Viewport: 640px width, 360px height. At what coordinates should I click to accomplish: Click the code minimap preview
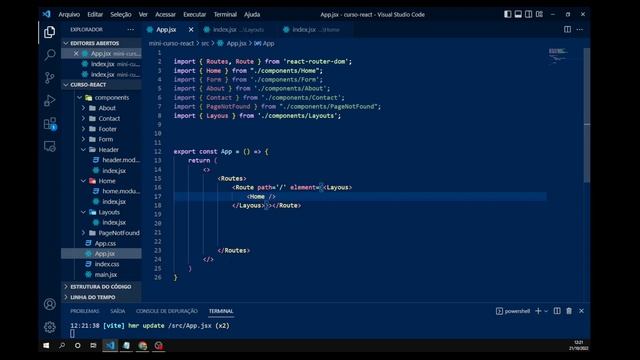(558, 56)
